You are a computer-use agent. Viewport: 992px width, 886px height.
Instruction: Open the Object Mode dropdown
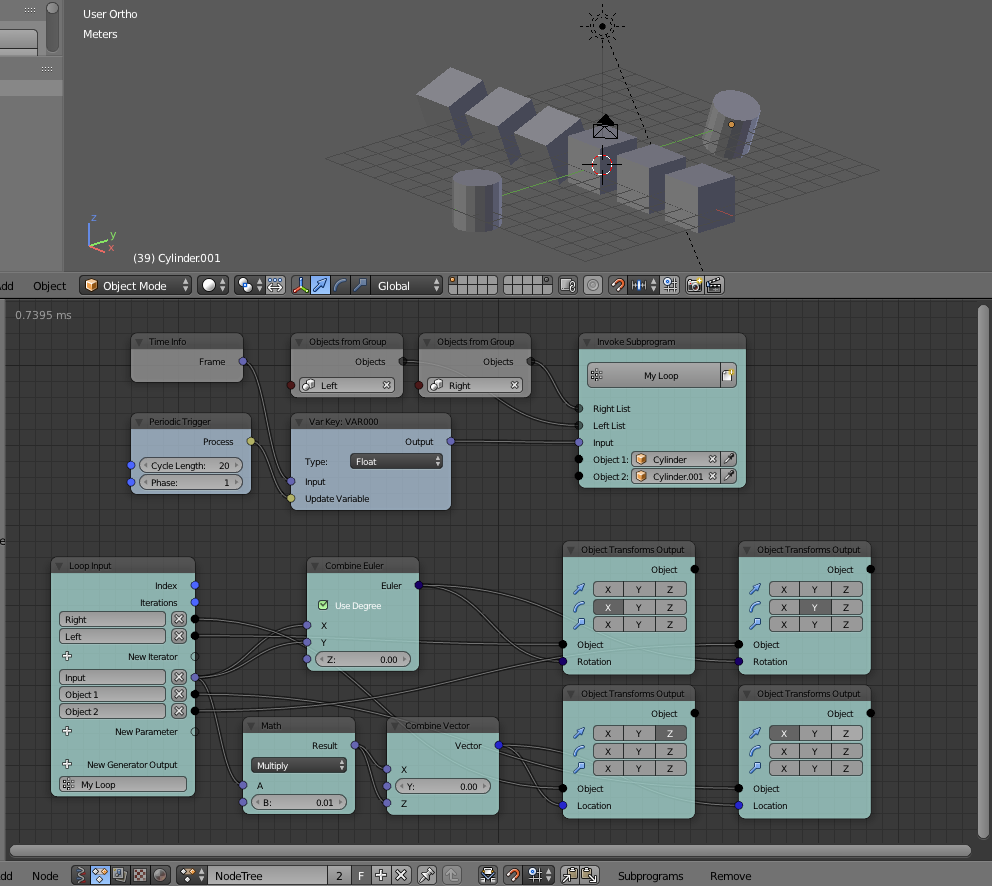[x=135, y=285]
